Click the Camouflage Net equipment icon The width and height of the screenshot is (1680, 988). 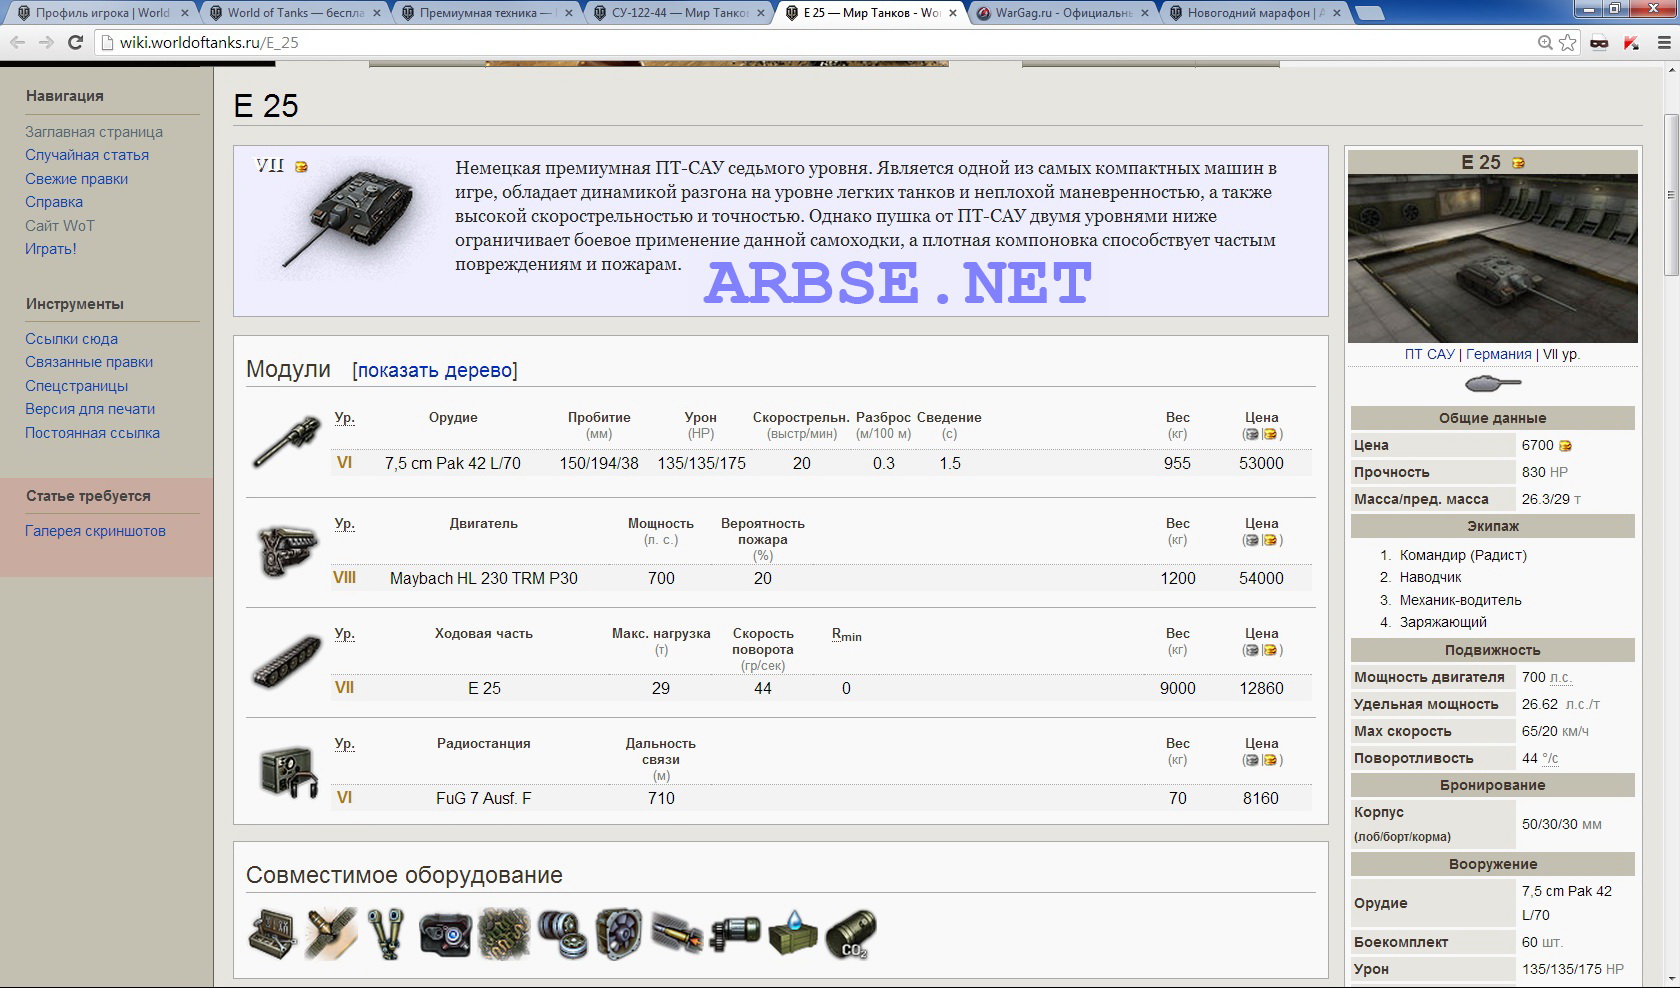tap(503, 934)
